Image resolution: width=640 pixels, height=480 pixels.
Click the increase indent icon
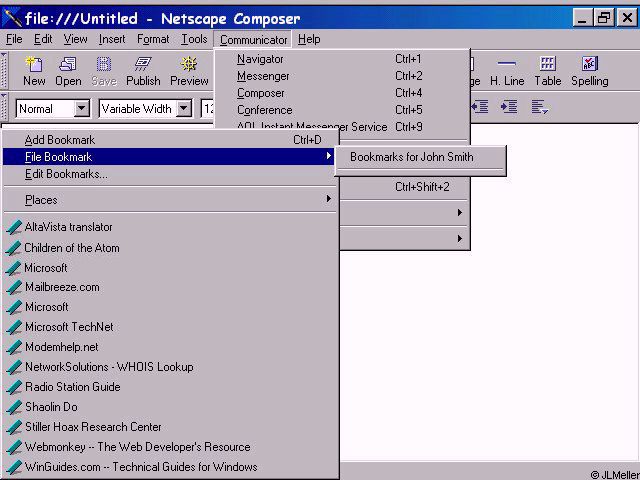click(x=509, y=107)
